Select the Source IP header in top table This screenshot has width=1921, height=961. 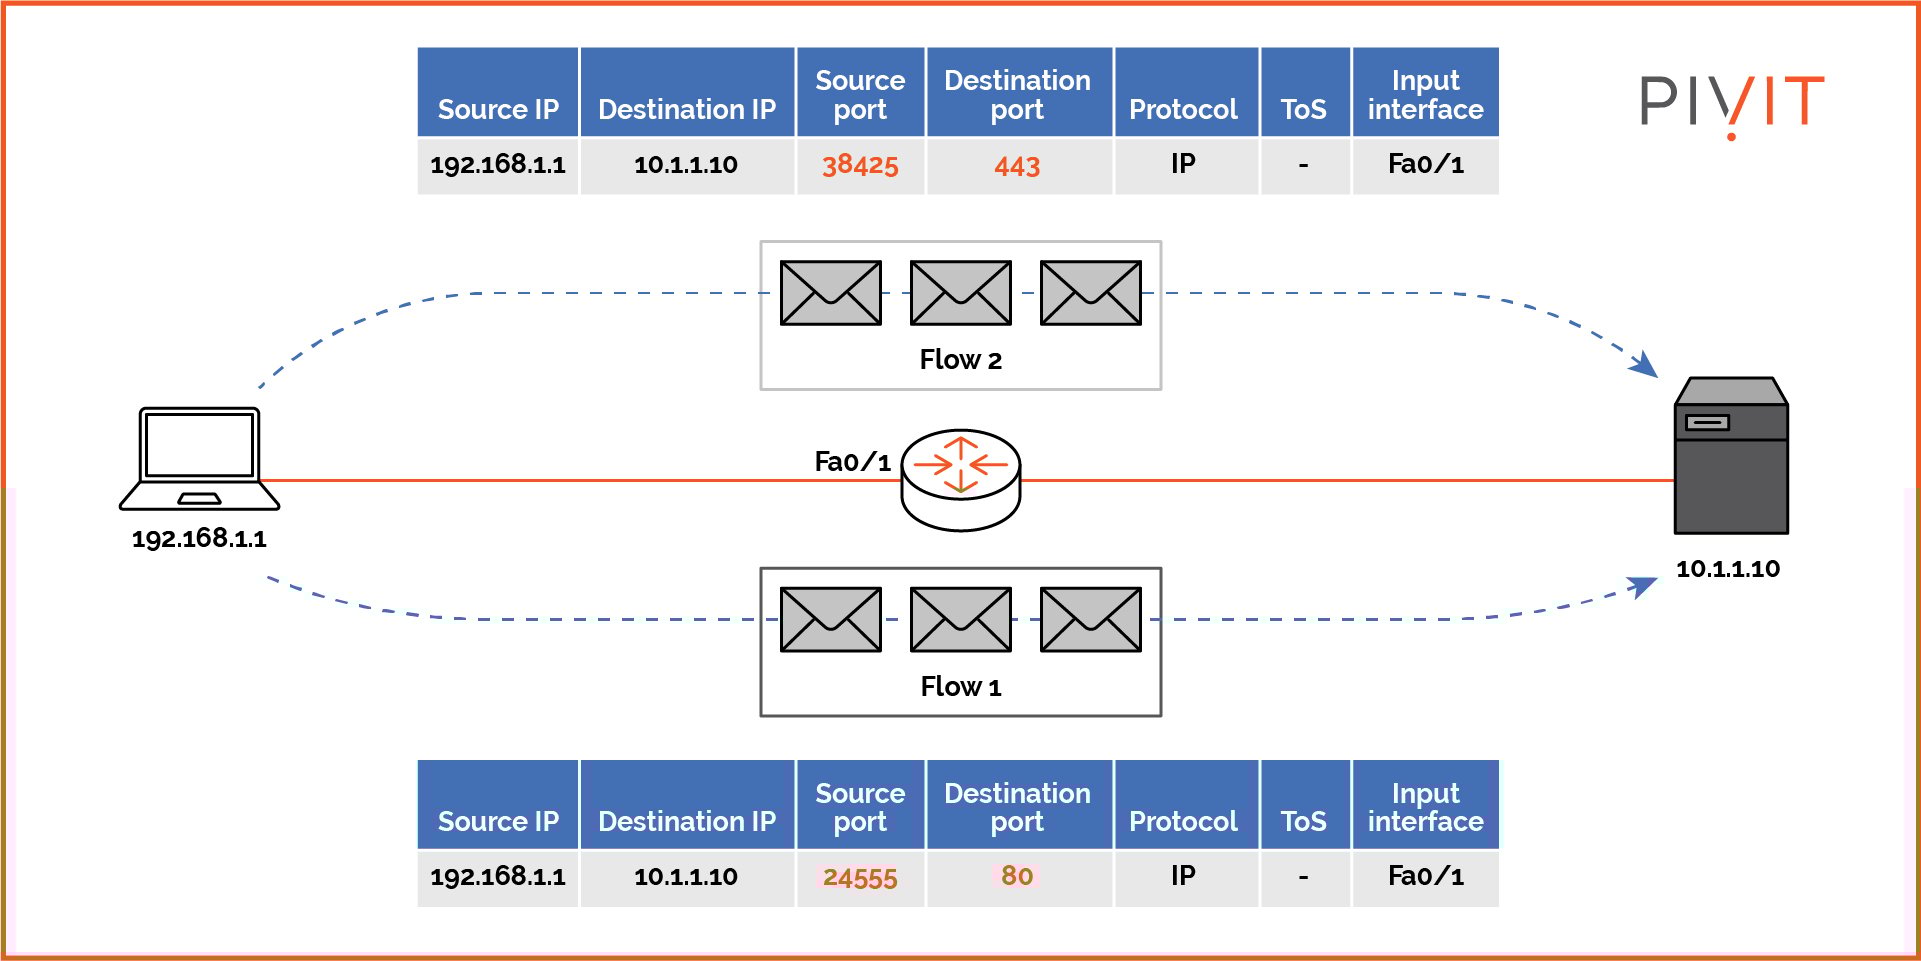click(497, 110)
